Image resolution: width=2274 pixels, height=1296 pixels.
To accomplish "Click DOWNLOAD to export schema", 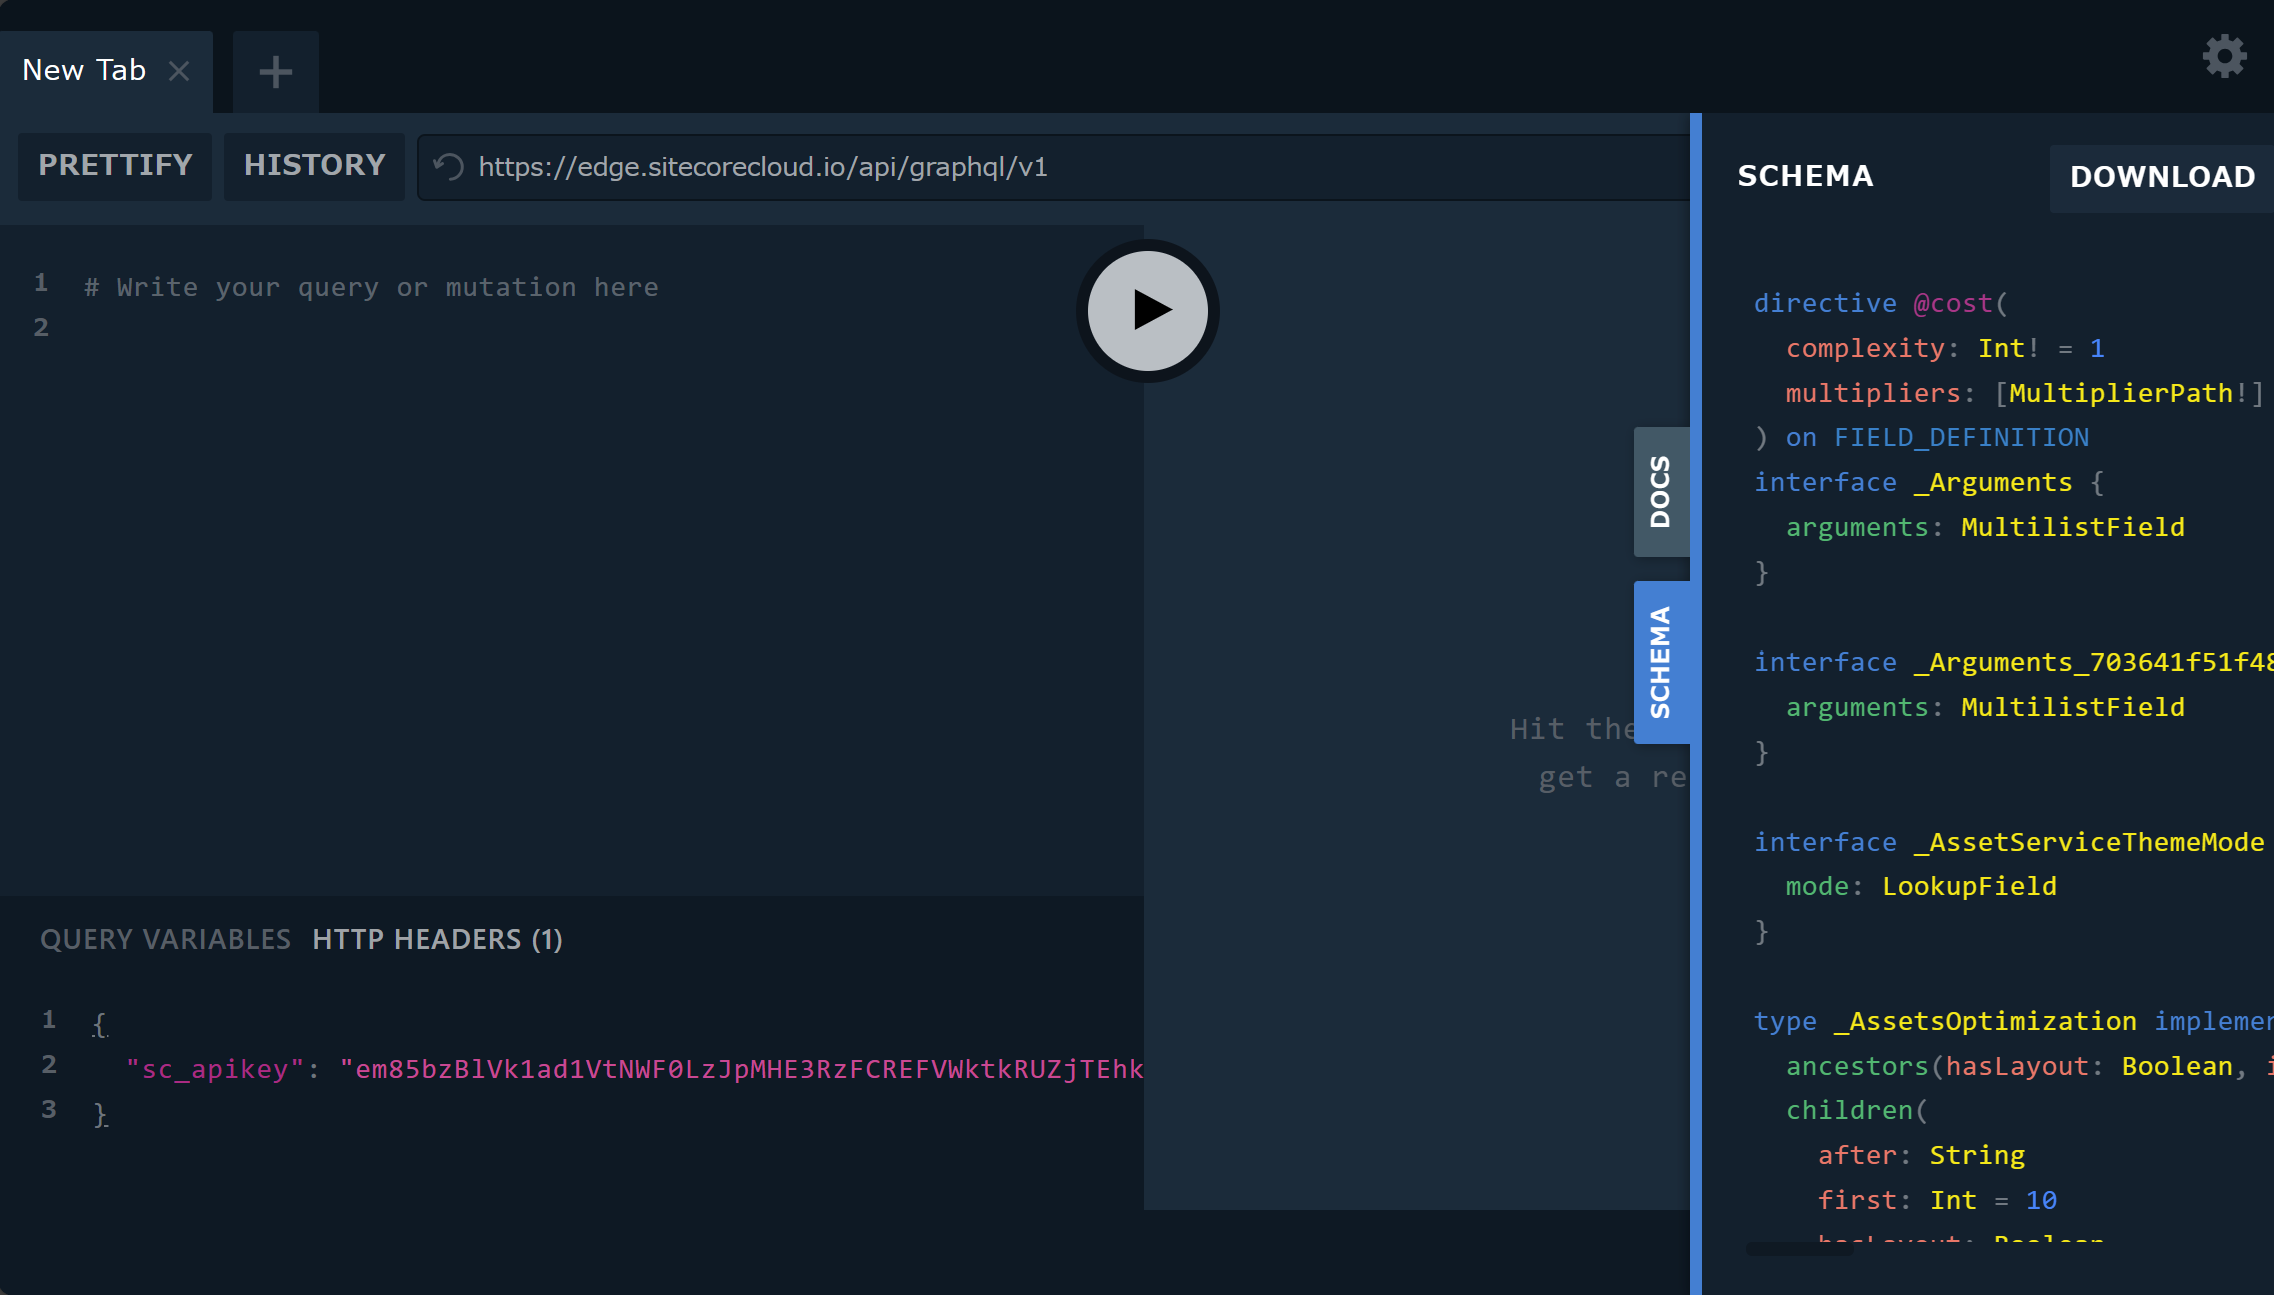I will tap(2162, 176).
